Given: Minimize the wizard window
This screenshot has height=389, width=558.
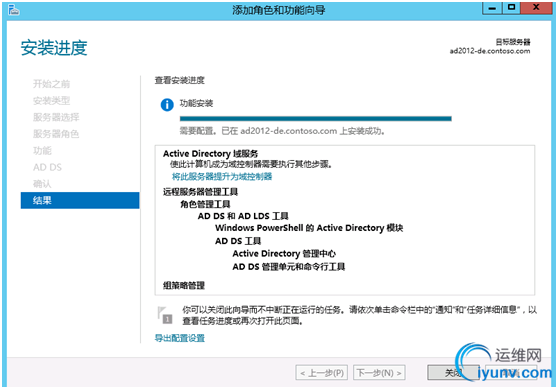Looking at the screenshot, I should point(492,7).
